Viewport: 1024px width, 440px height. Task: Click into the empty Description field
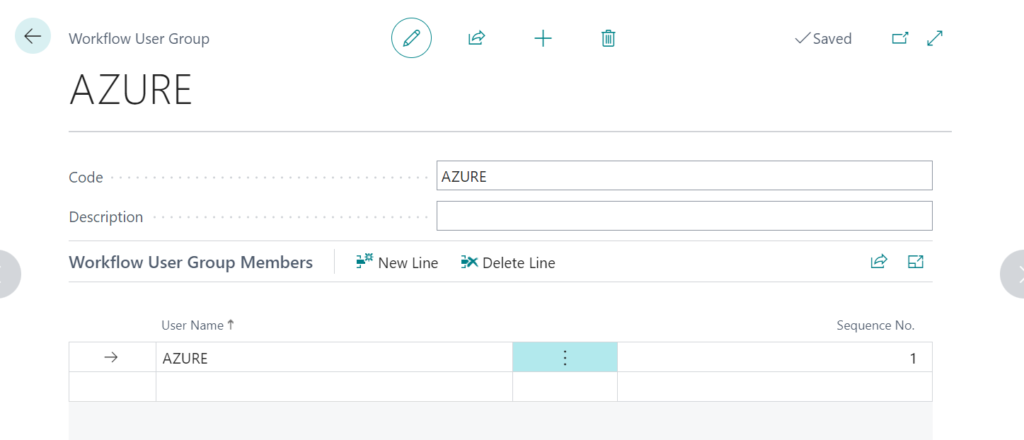click(684, 216)
